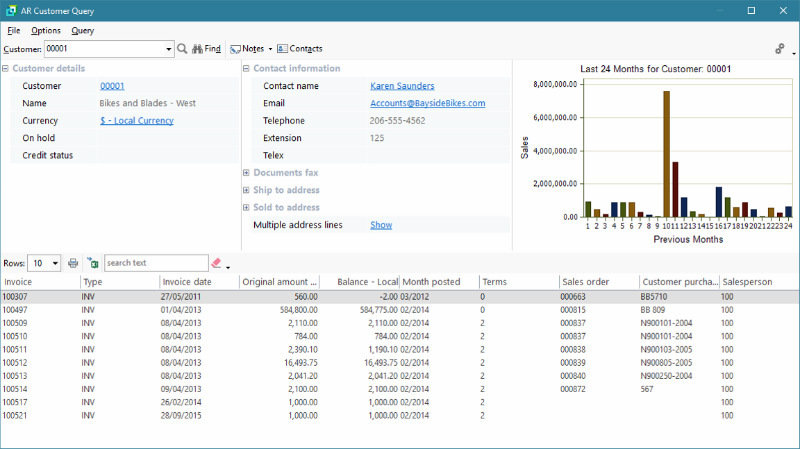800x449 pixels.
Task: Sort by the Month posted column header
Action: point(439,282)
